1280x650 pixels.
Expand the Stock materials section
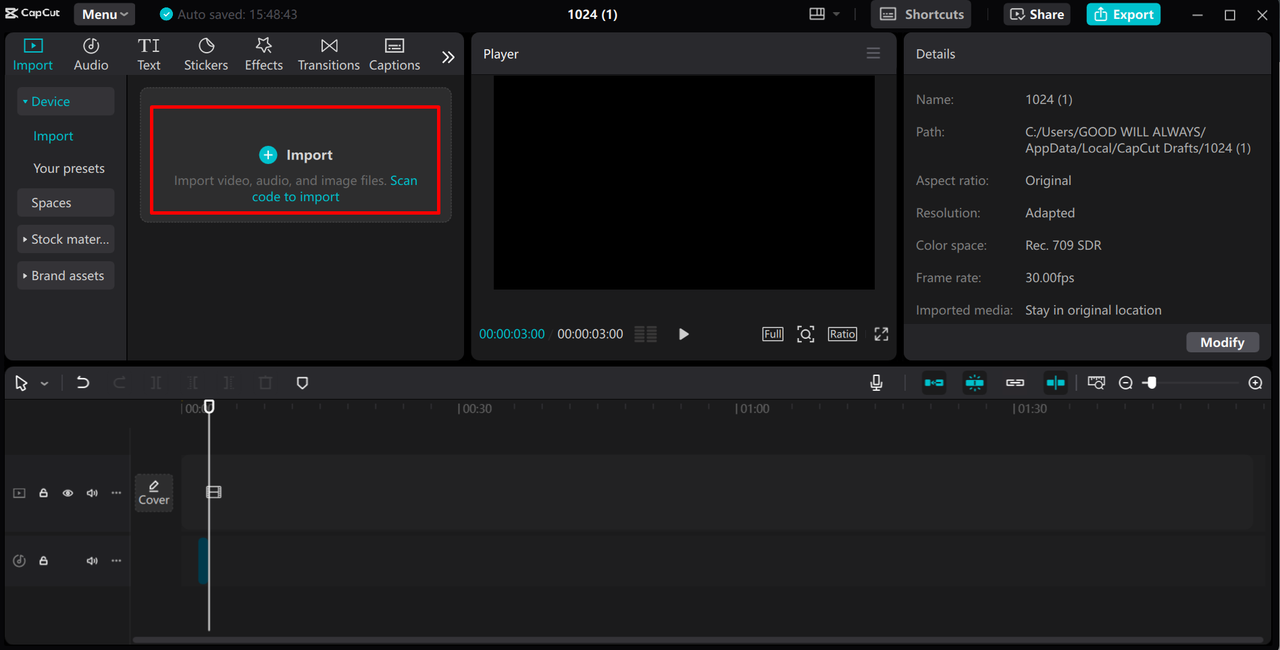pos(65,239)
